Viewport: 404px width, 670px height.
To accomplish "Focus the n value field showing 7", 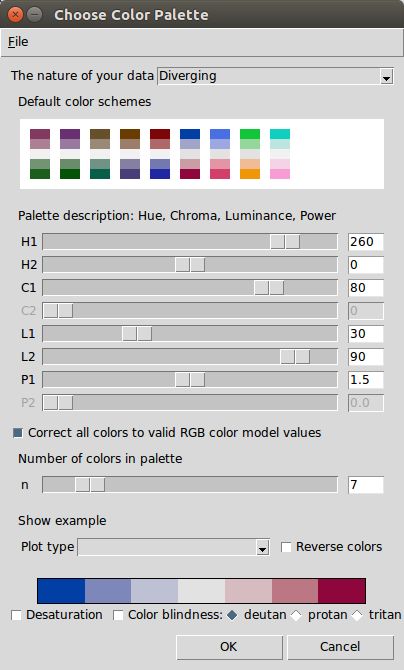I will click(366, 485).
